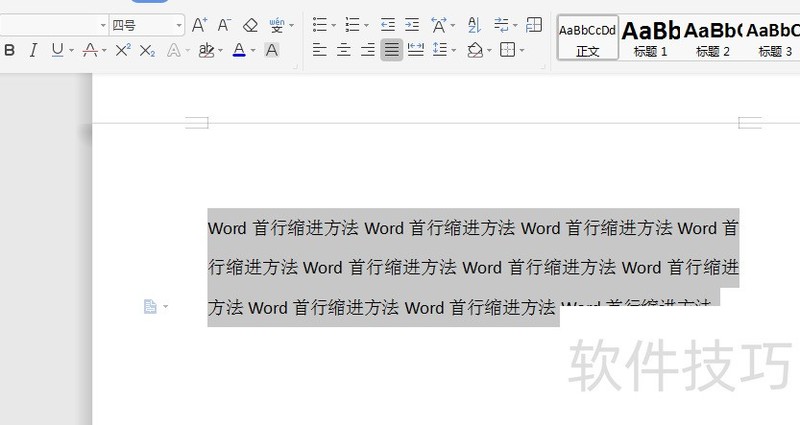
Task: Open borders dropdown arrow
Action: tap(522, 50)
